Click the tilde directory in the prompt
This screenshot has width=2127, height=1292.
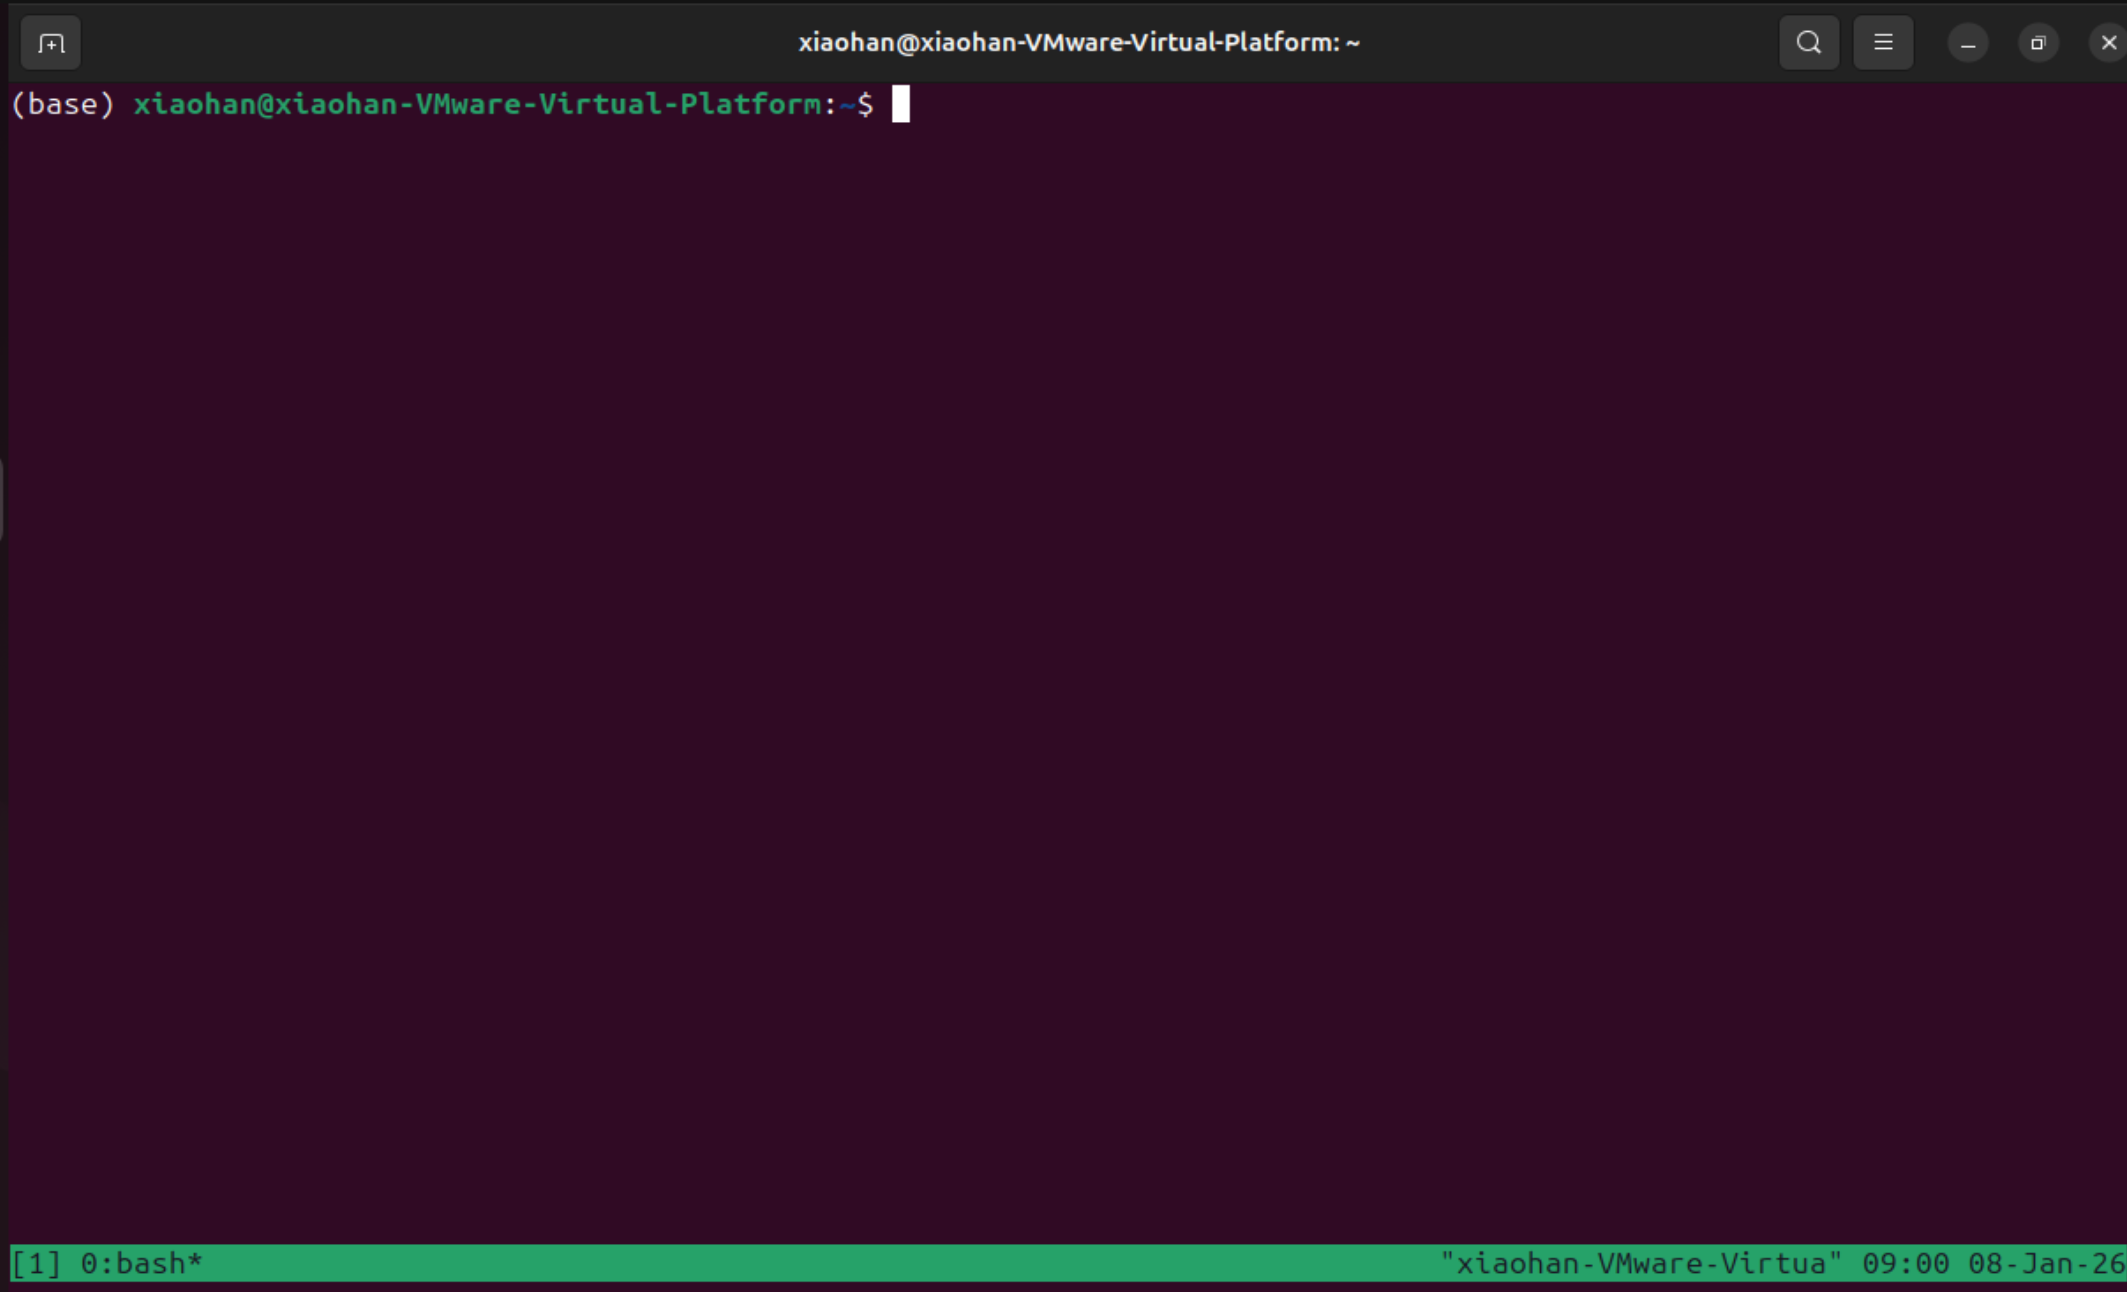(847, 104)
